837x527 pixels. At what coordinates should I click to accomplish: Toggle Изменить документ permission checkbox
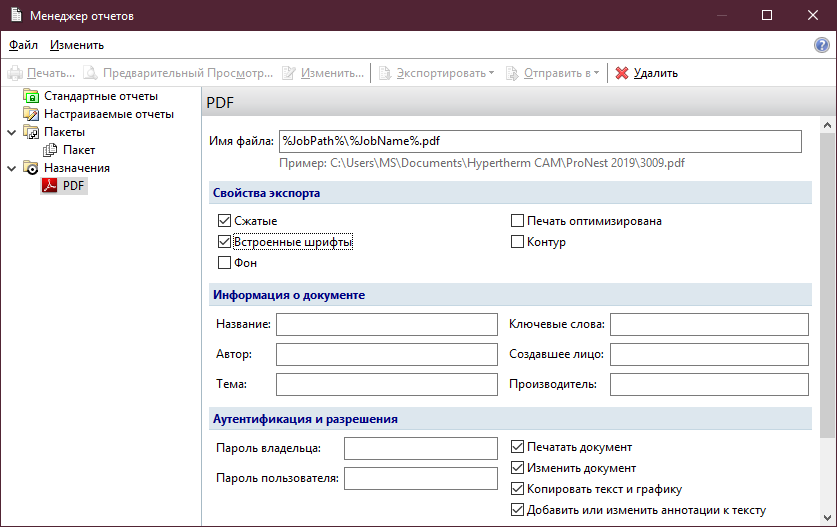pos(517,468)
